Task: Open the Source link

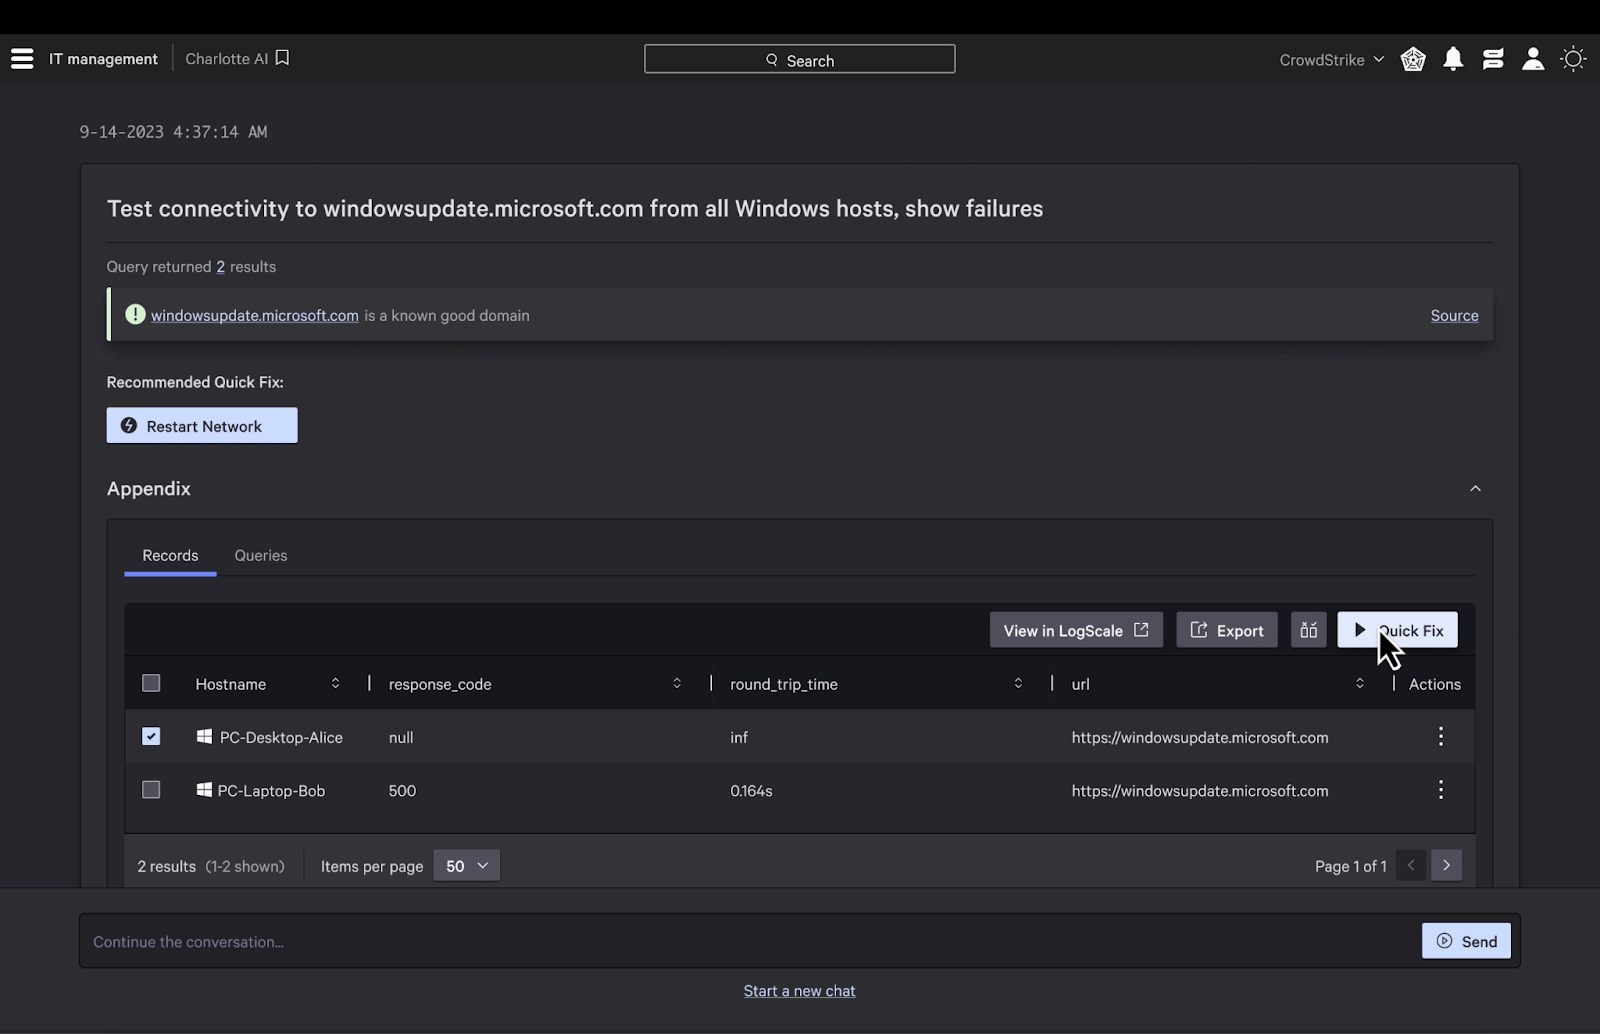Action: (1454, 315)
